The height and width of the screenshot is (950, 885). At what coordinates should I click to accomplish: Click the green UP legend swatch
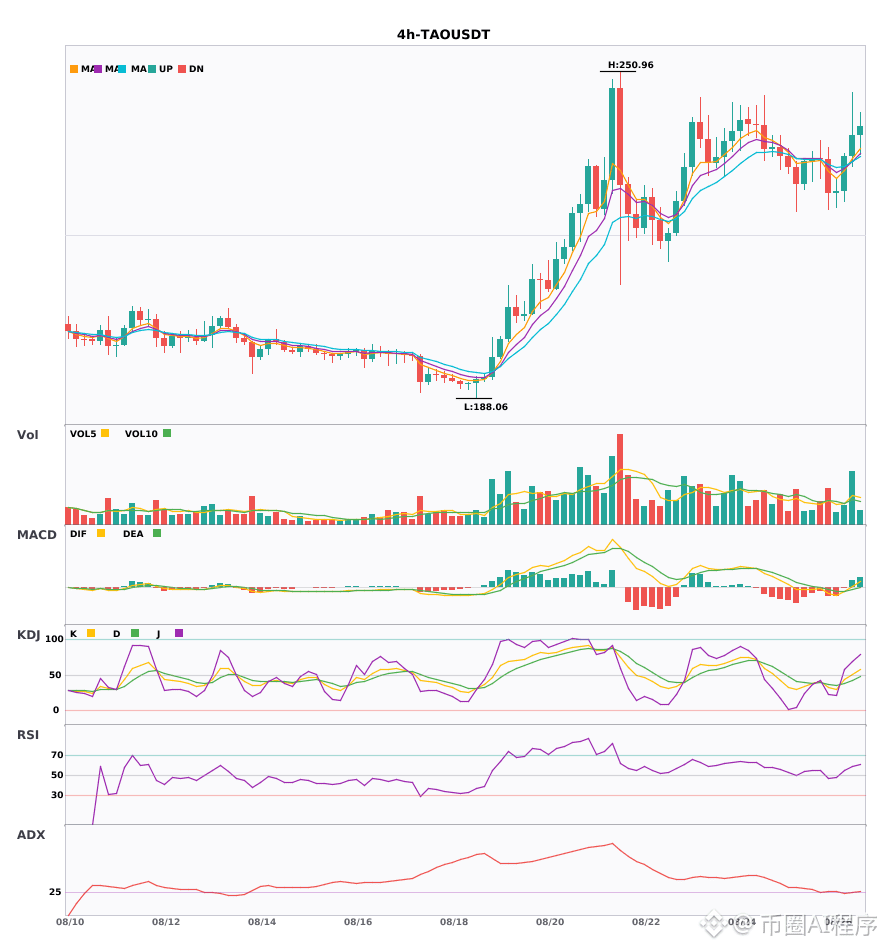click(151, 69)
